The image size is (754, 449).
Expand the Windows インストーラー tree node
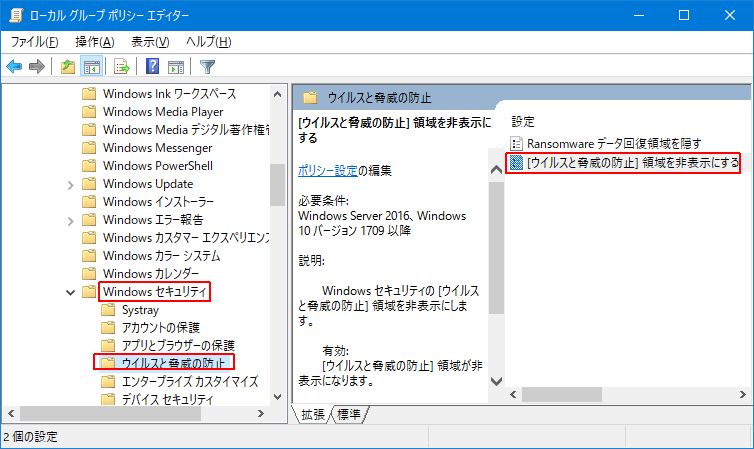click(x=70, y=202)
